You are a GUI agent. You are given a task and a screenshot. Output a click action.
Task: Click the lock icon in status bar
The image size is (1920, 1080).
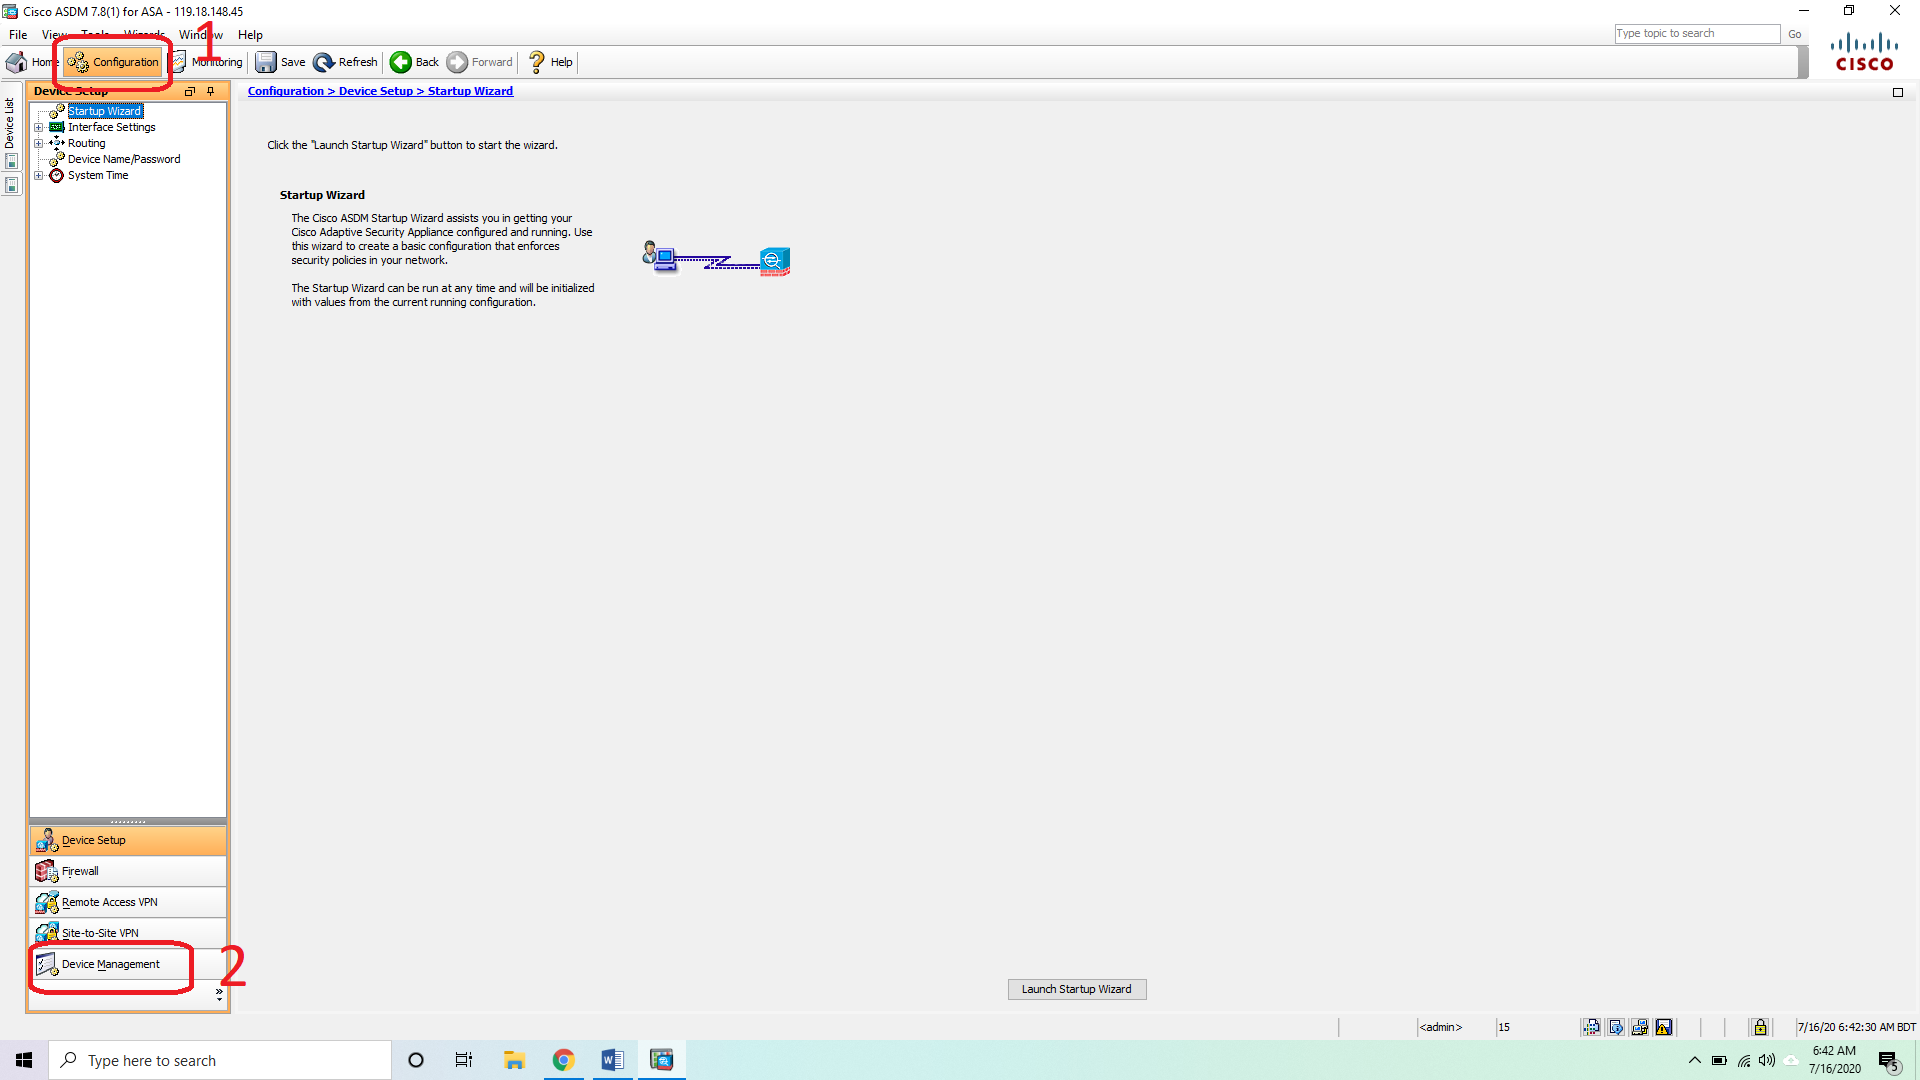tap(1760, 1027)
